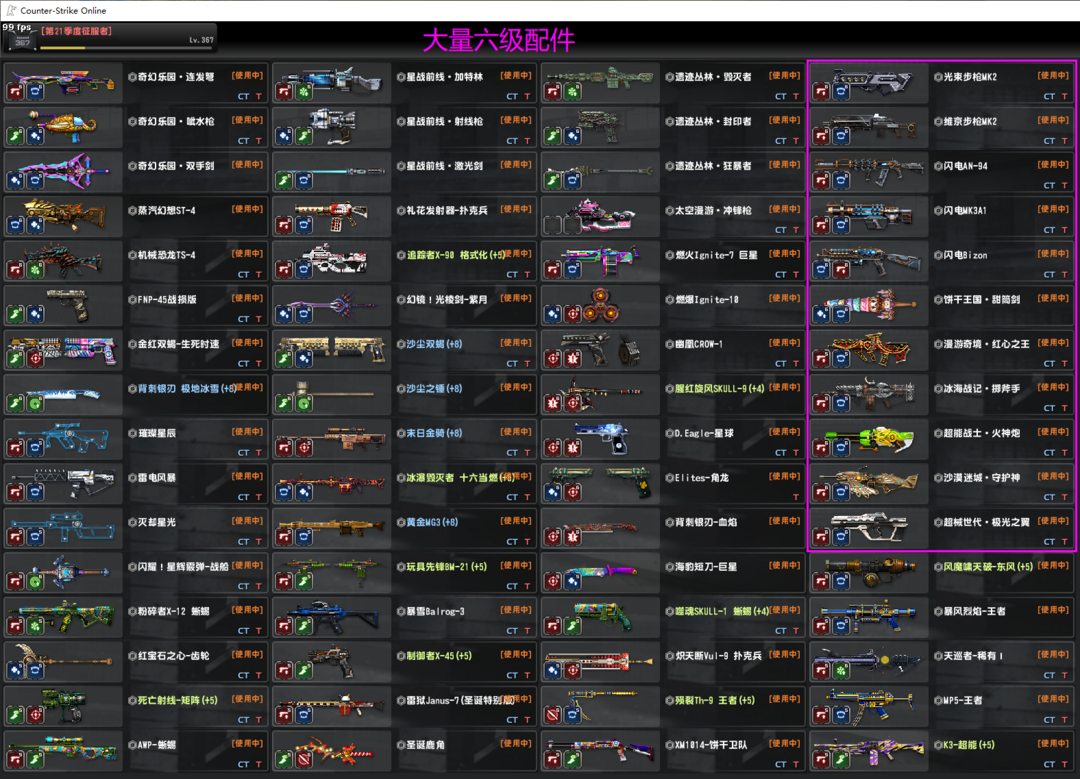Click the blue attachment icon under 雷电风暴
1080x779 pixels.
(35, 492)
